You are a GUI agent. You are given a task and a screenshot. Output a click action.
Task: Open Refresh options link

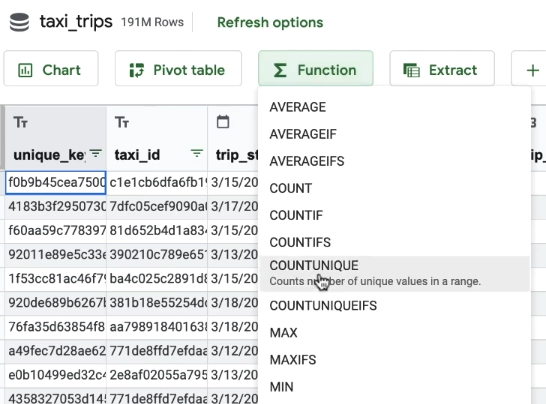click(x=270, y=22)
